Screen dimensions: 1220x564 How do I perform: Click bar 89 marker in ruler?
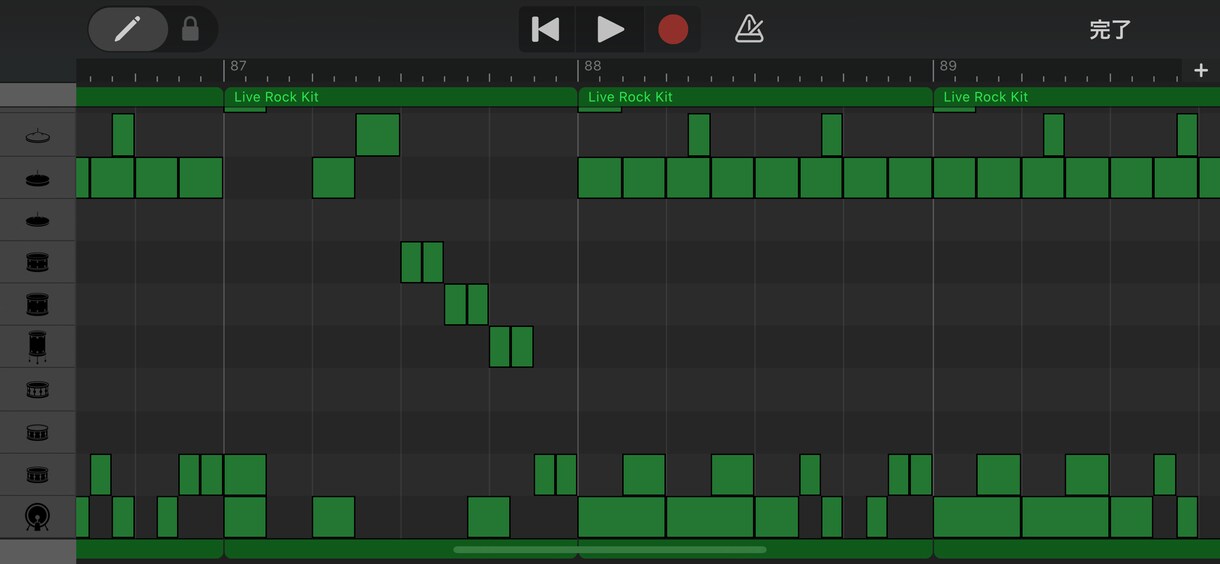(x=948, y=66)
